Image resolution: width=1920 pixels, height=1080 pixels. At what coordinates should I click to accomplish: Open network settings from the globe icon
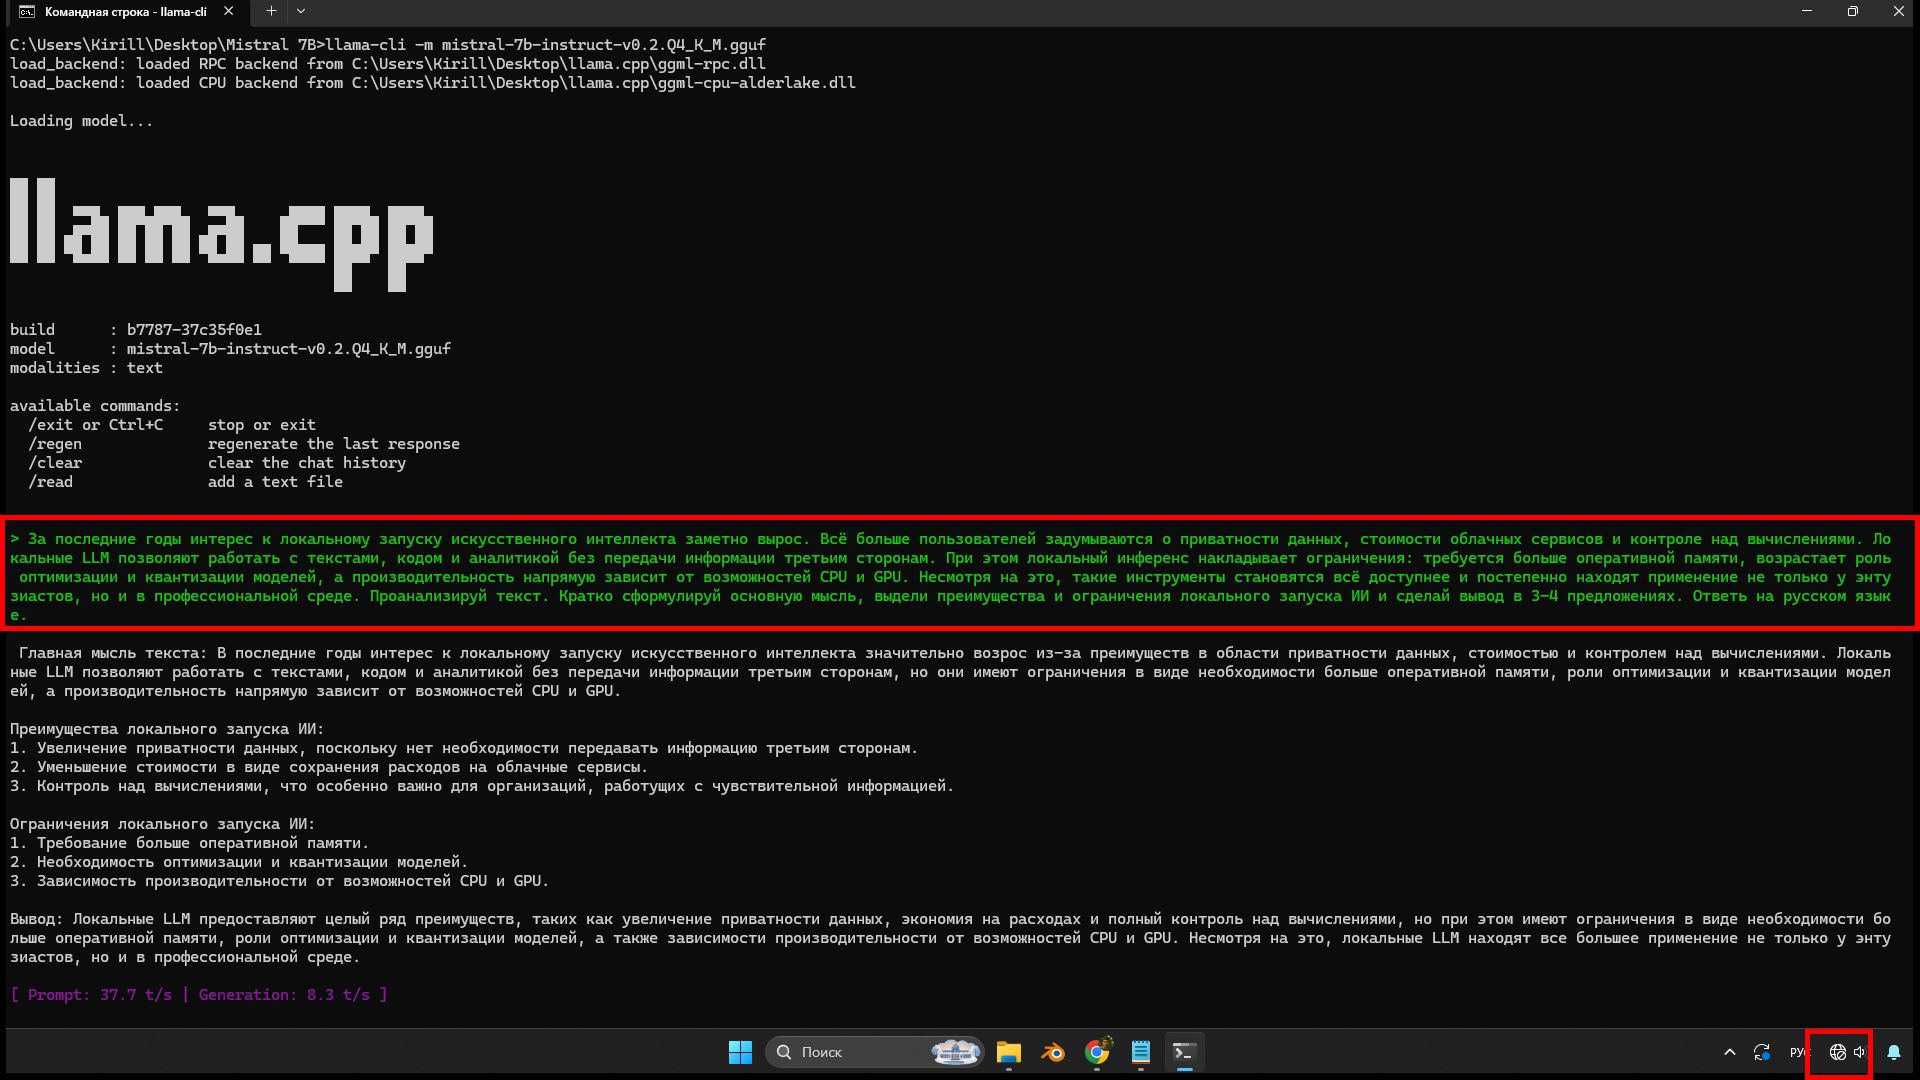pyautogui.click(x=1837, y=1052)
